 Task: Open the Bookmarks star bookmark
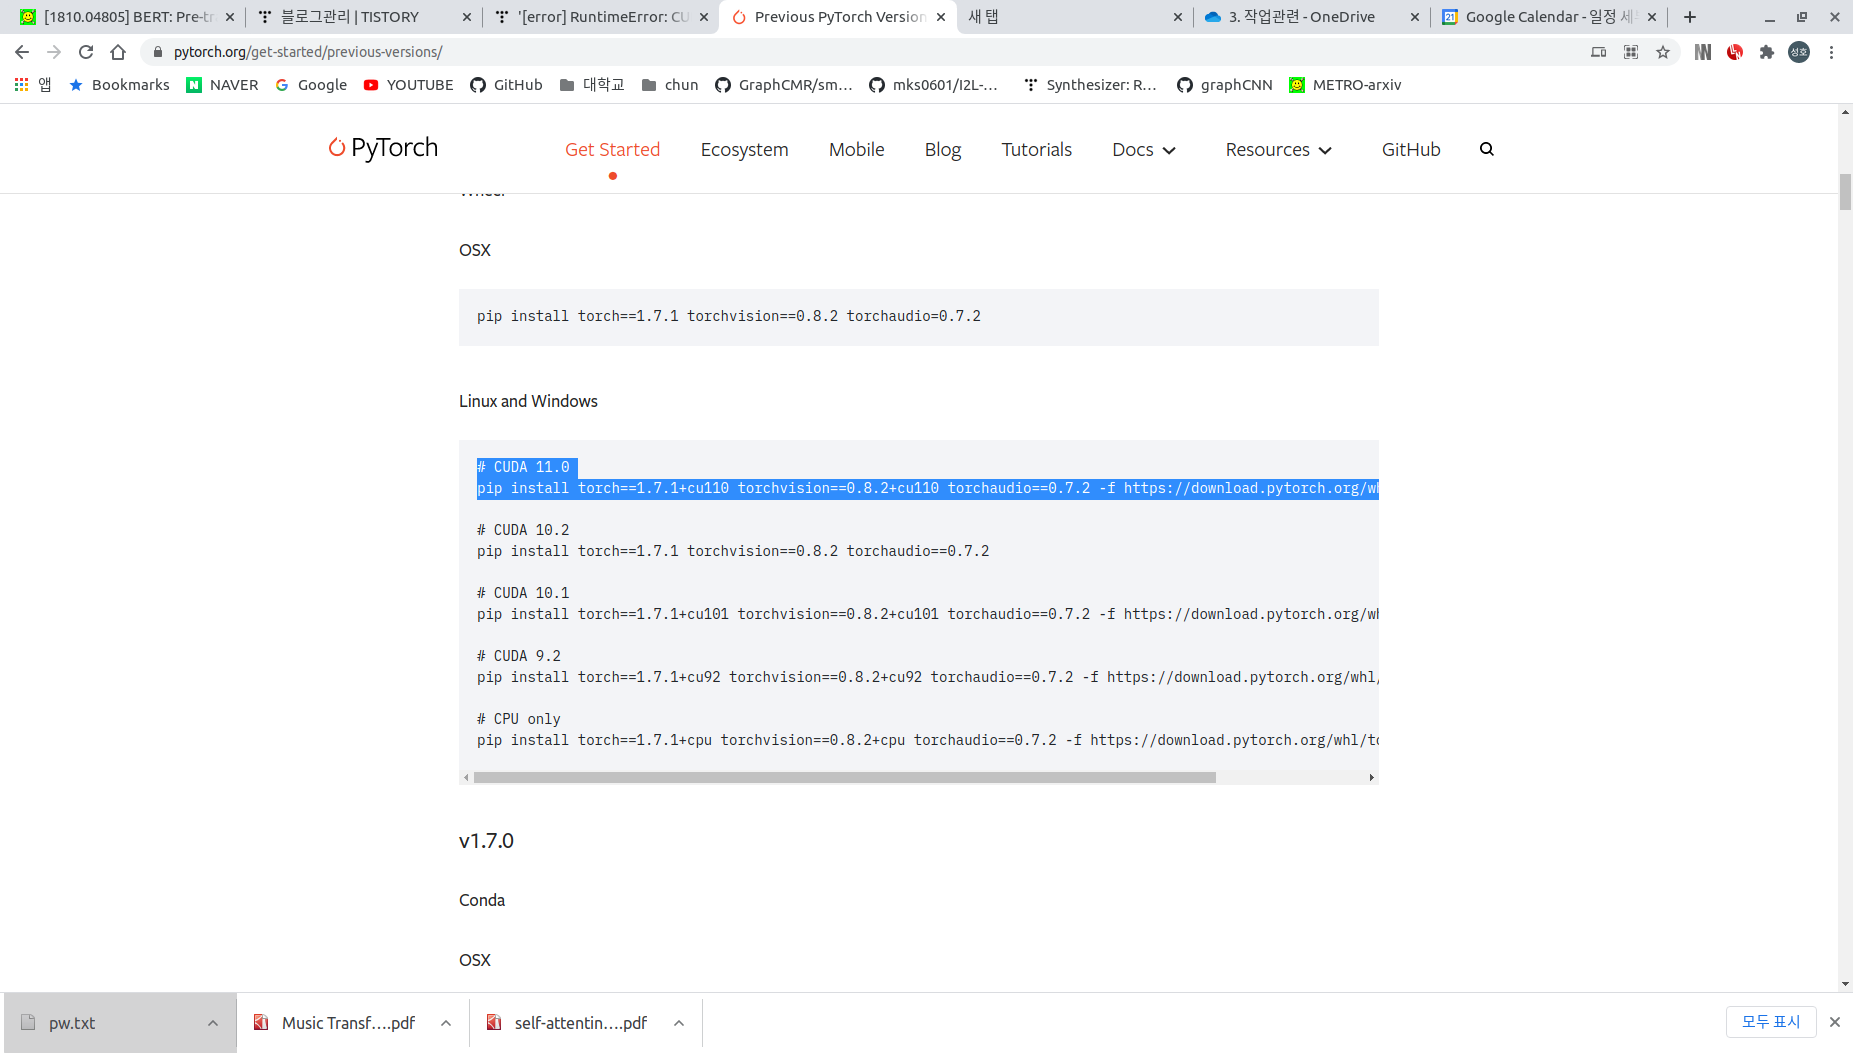click(119, 85)
